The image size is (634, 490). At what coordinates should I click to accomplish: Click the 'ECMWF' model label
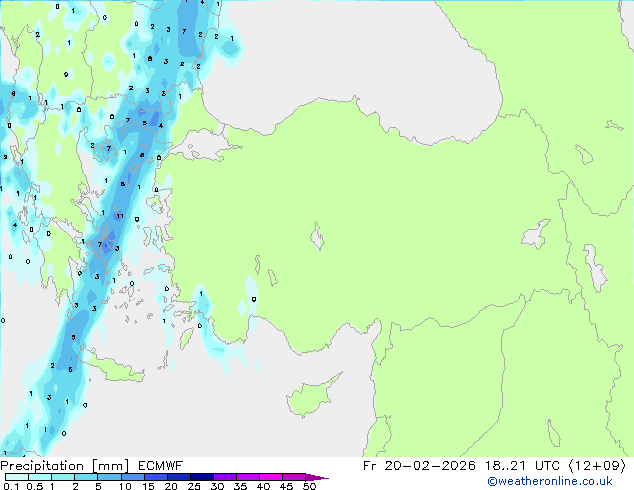[161, 466]
